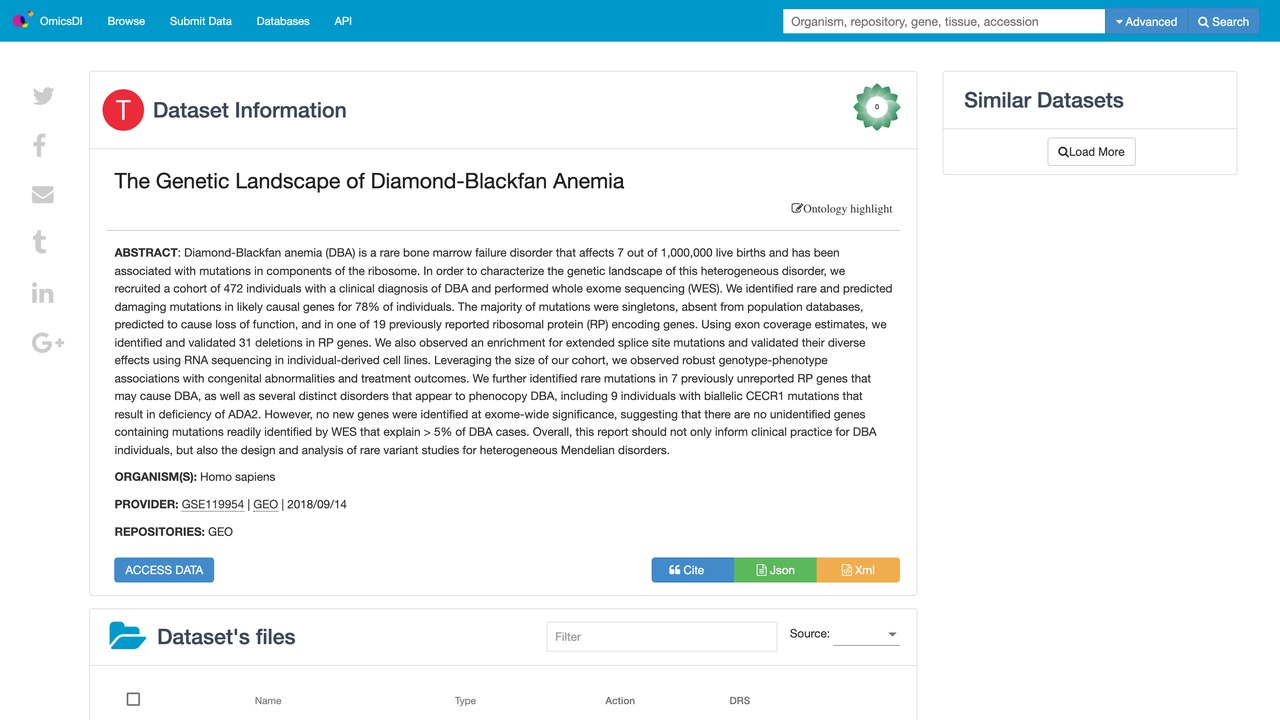Screen dimensions: 1280x720
Task: Click the dataset title text
Action: pos(369,181)
